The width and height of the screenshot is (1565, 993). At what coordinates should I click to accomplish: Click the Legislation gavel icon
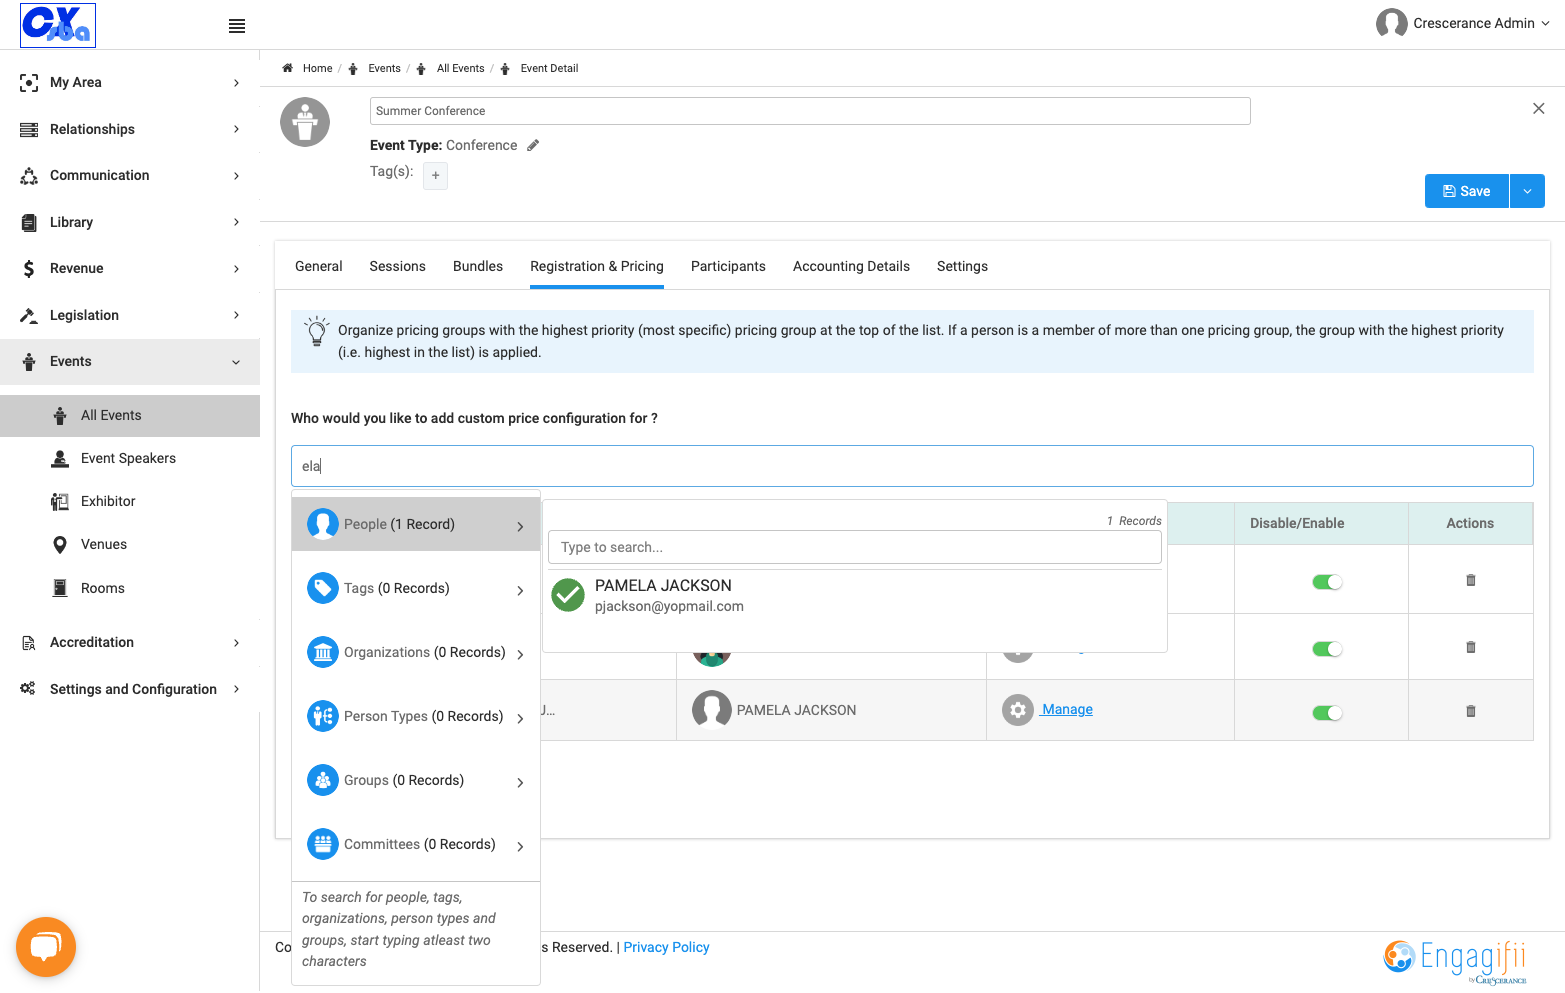click(29, 315)
